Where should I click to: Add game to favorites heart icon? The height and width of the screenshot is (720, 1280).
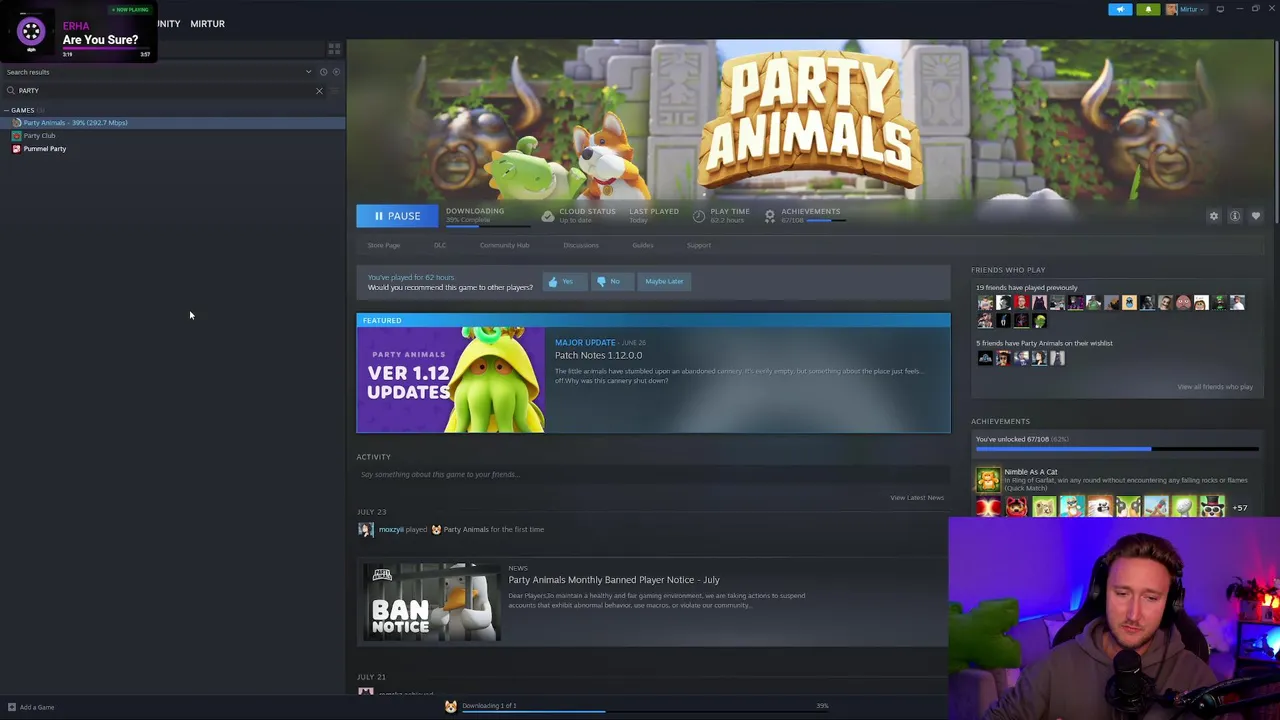[1256, 216]
